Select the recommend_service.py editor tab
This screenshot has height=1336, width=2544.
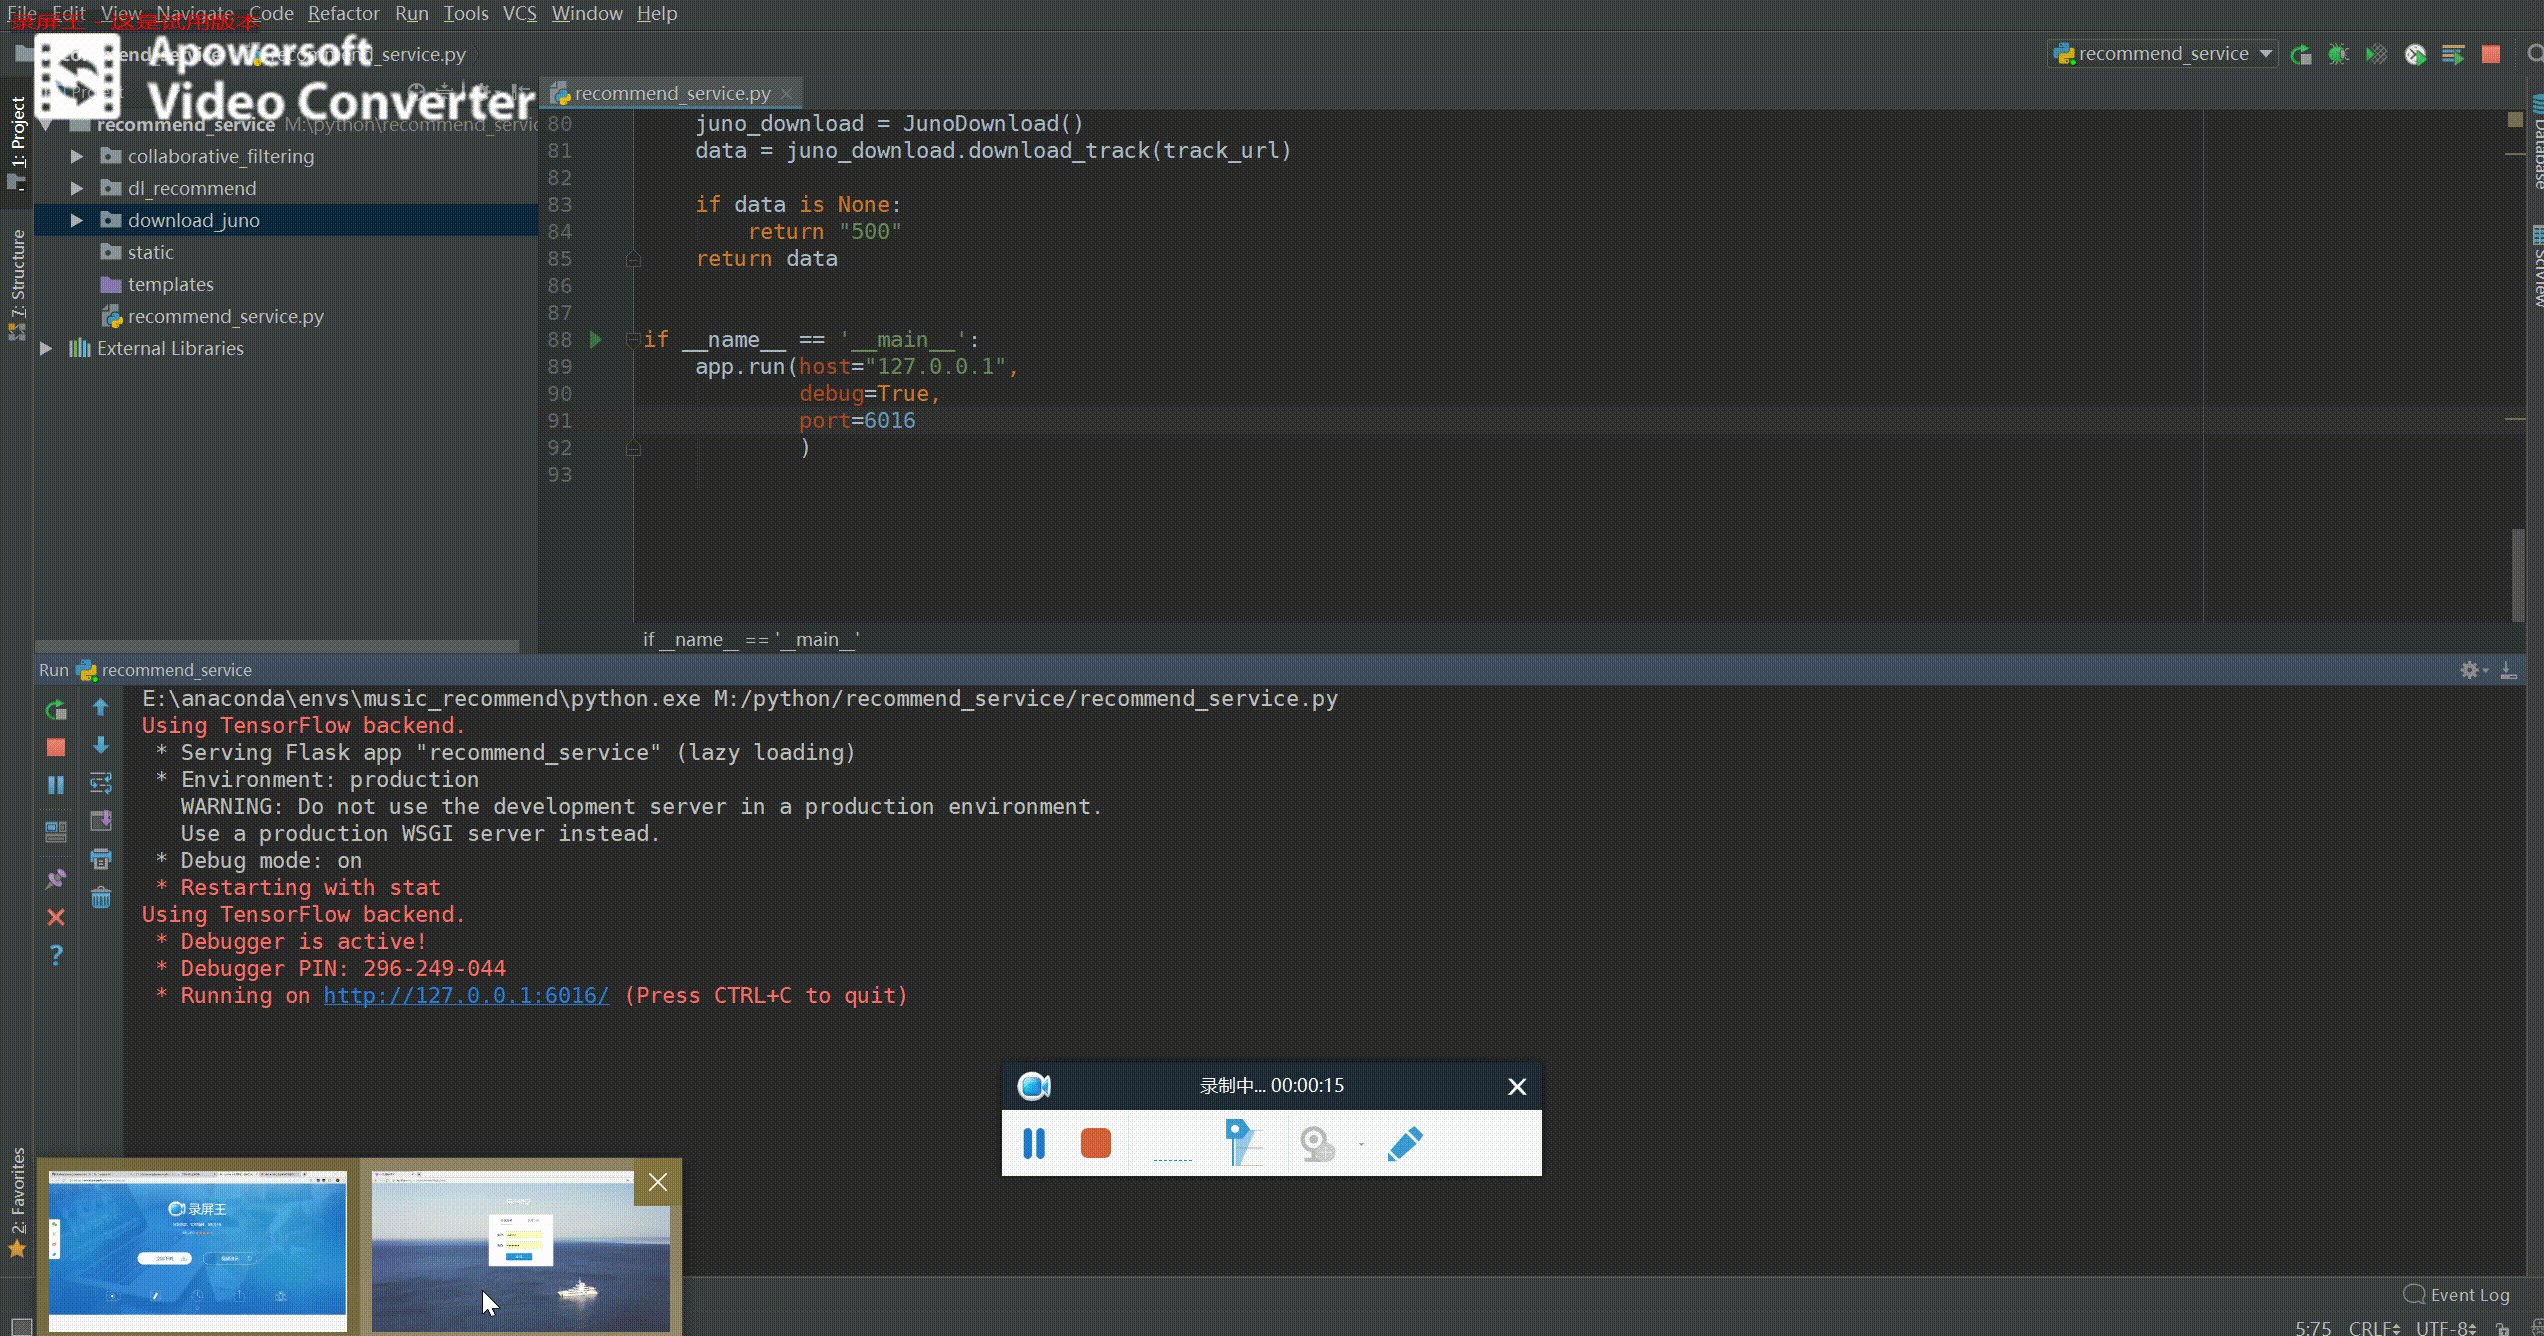(671, 93)
